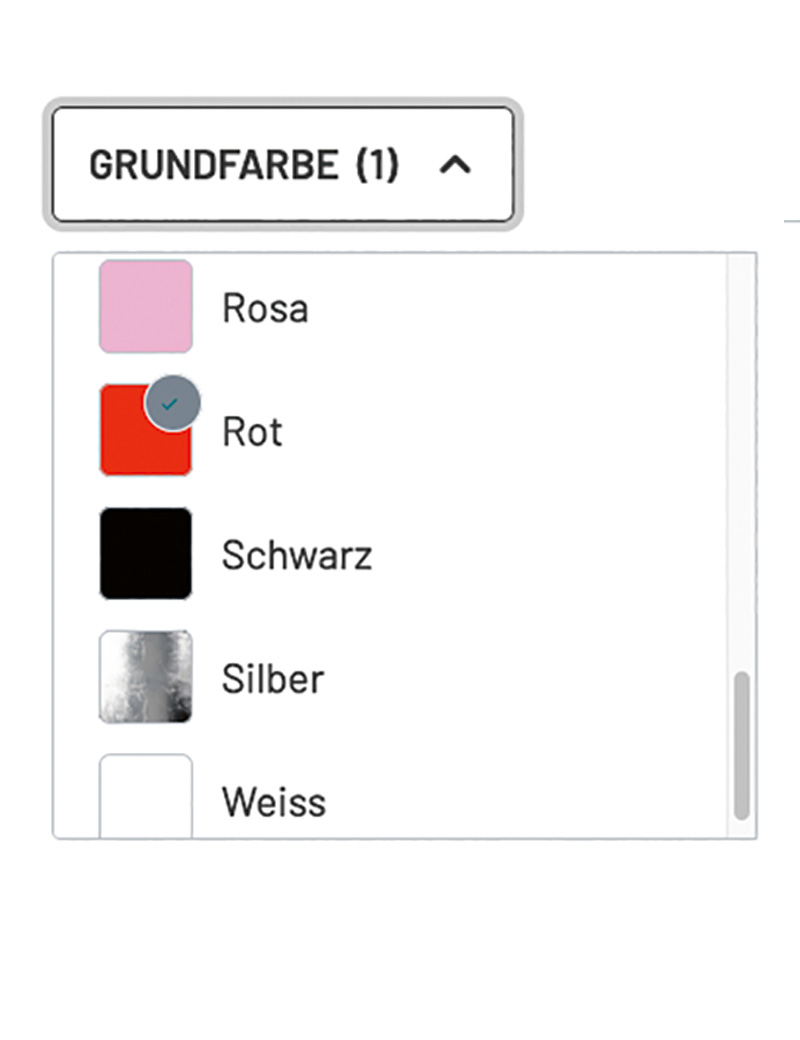Click scrollbar track below the thumb
Image resolution: width=800 pixels, height=1040 pixels.
741,829
